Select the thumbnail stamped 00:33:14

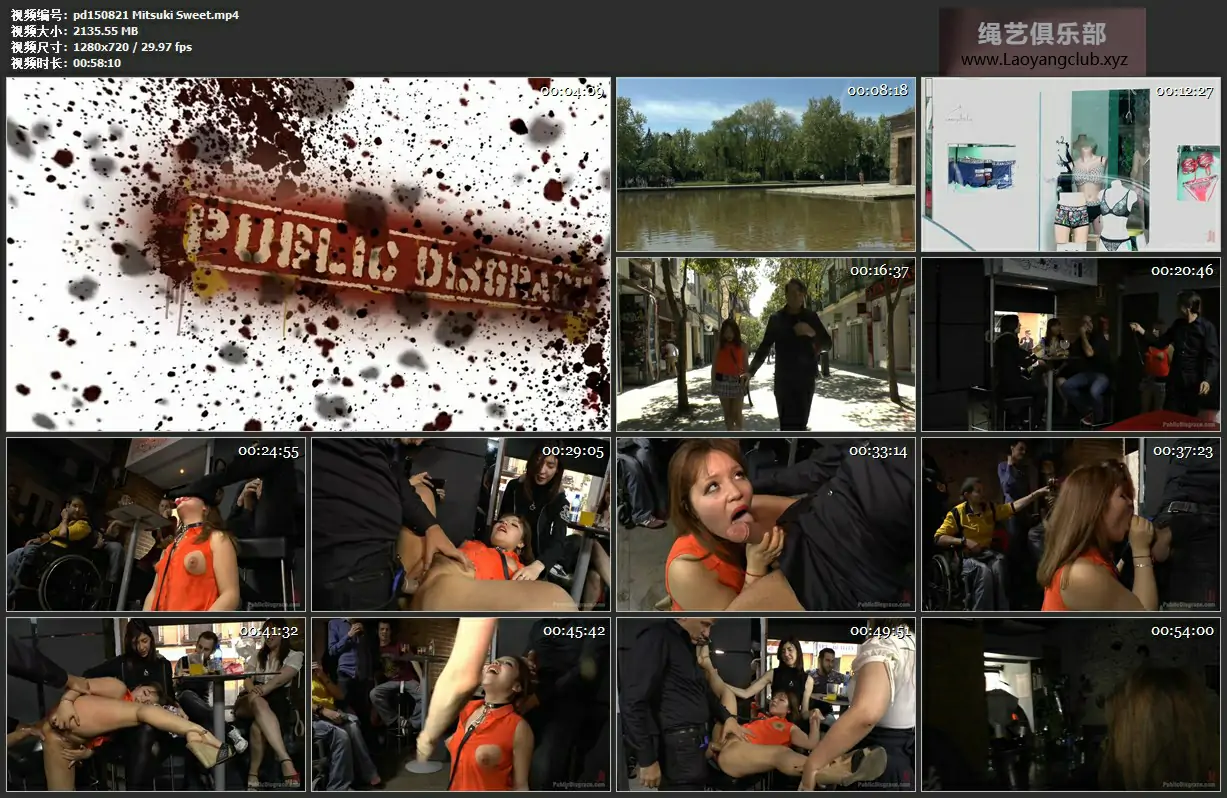click(x=765, y=524)
